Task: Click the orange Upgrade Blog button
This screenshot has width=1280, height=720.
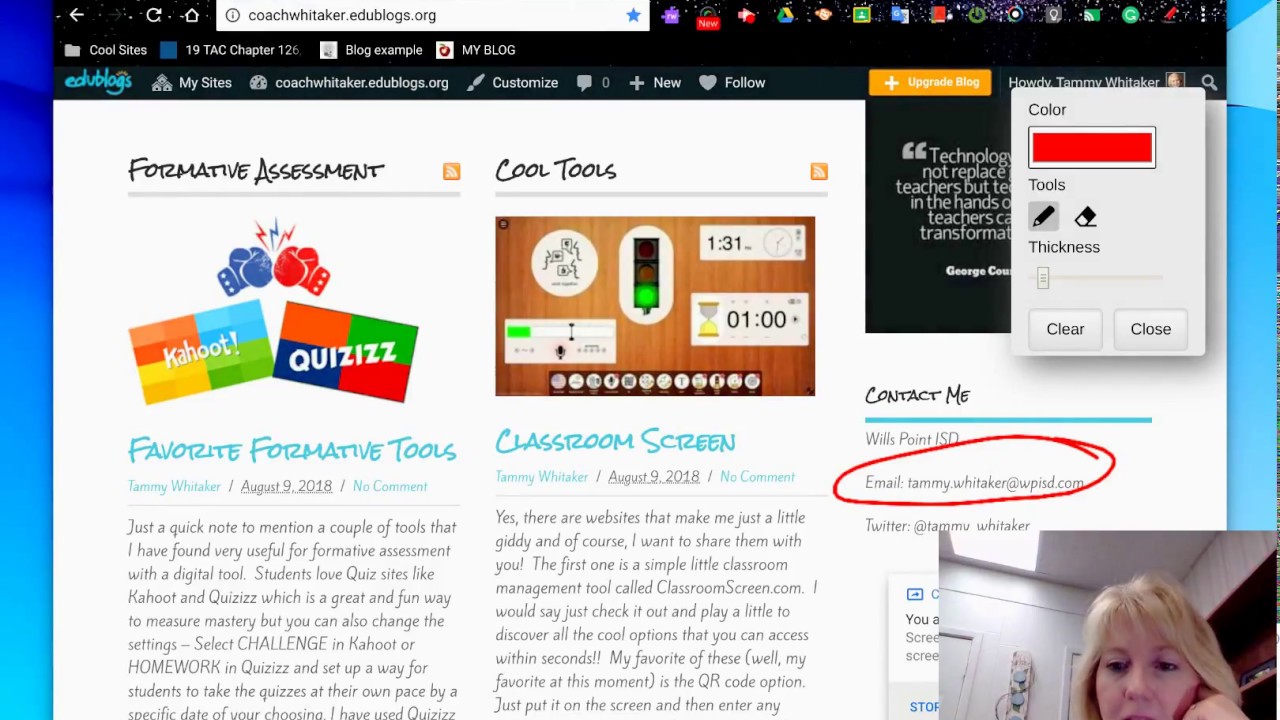Action: pyautogui.click(x=930, y=82)
